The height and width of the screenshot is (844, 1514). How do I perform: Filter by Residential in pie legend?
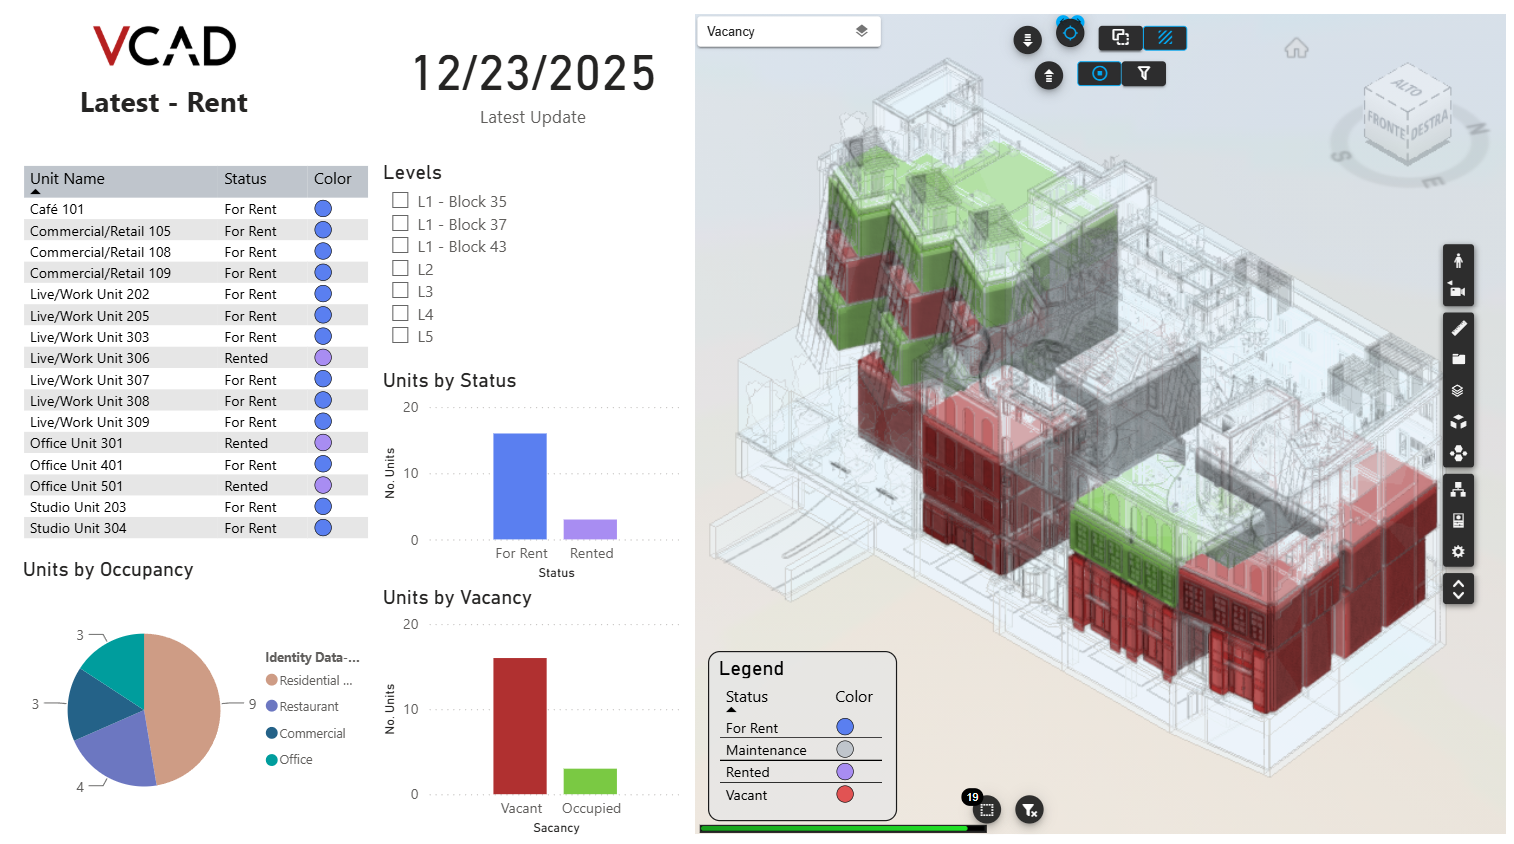(309, 680)
